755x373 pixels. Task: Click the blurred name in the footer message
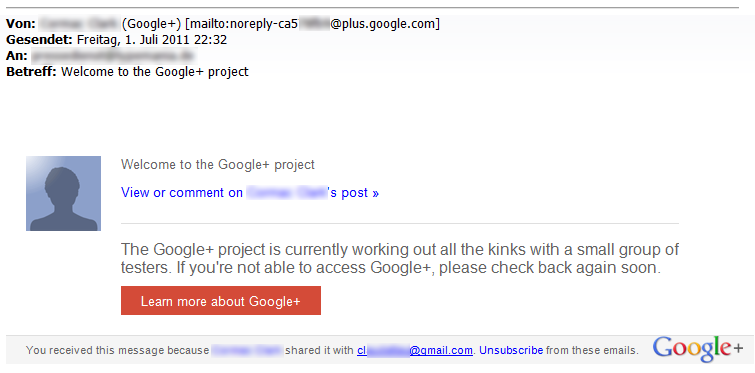pos(247,350)
